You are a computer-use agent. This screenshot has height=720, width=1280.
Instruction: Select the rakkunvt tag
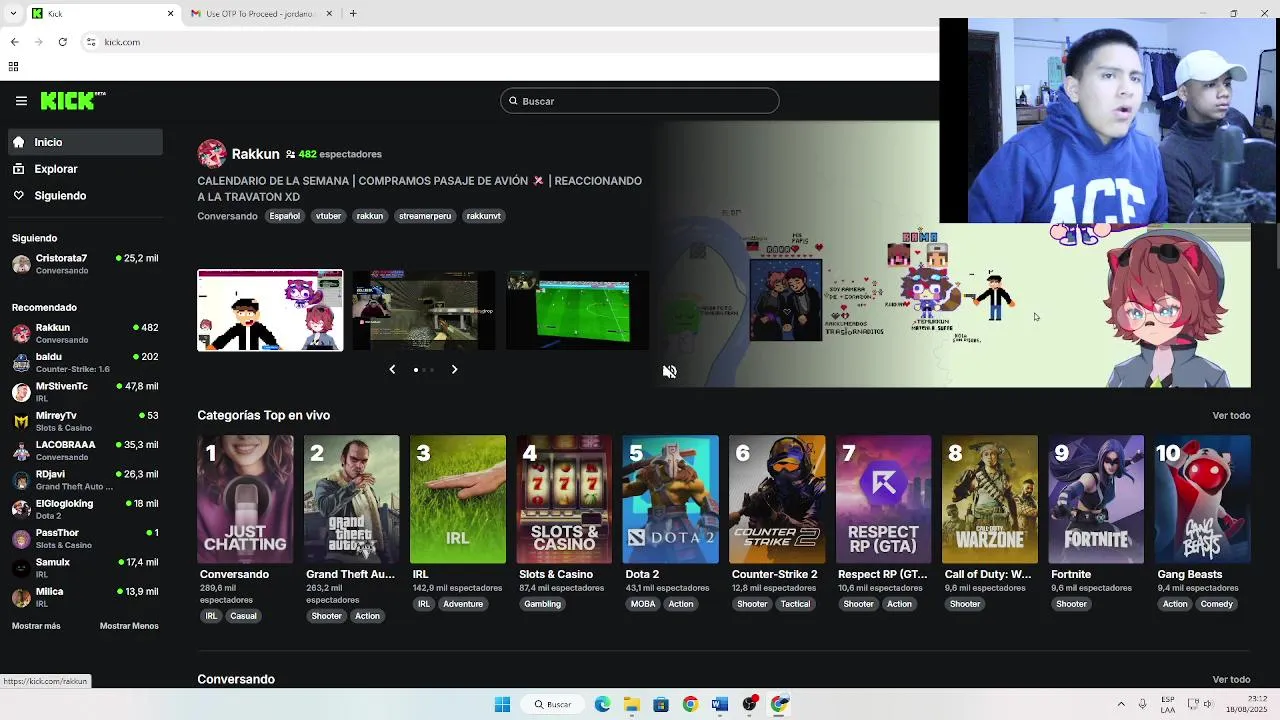(483, 216)
